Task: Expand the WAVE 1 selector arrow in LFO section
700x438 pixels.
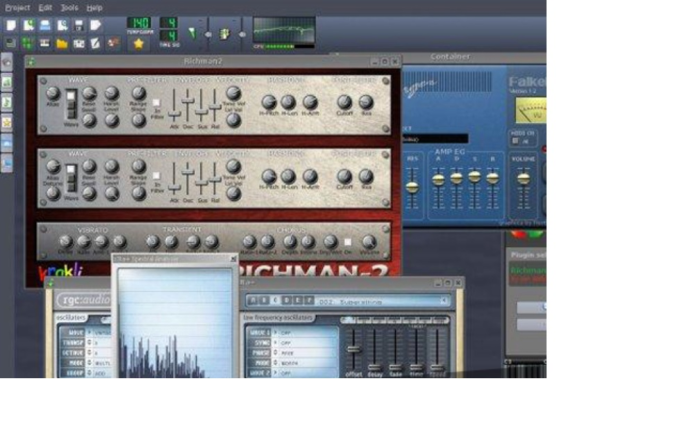Action: [x=275, y=333]
